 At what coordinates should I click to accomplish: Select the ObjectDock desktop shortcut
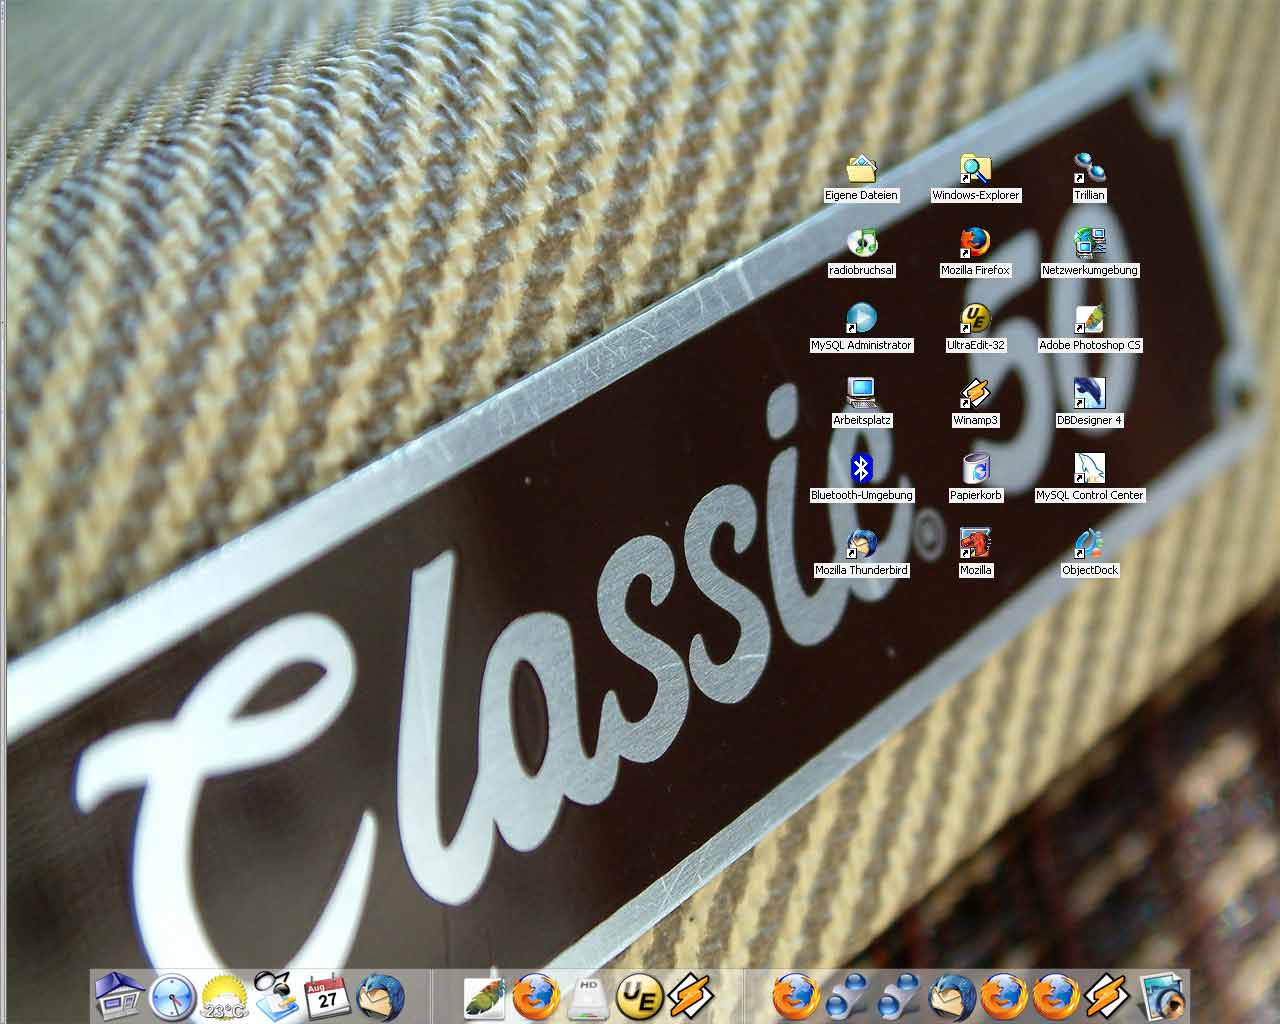coord(1089,553)
